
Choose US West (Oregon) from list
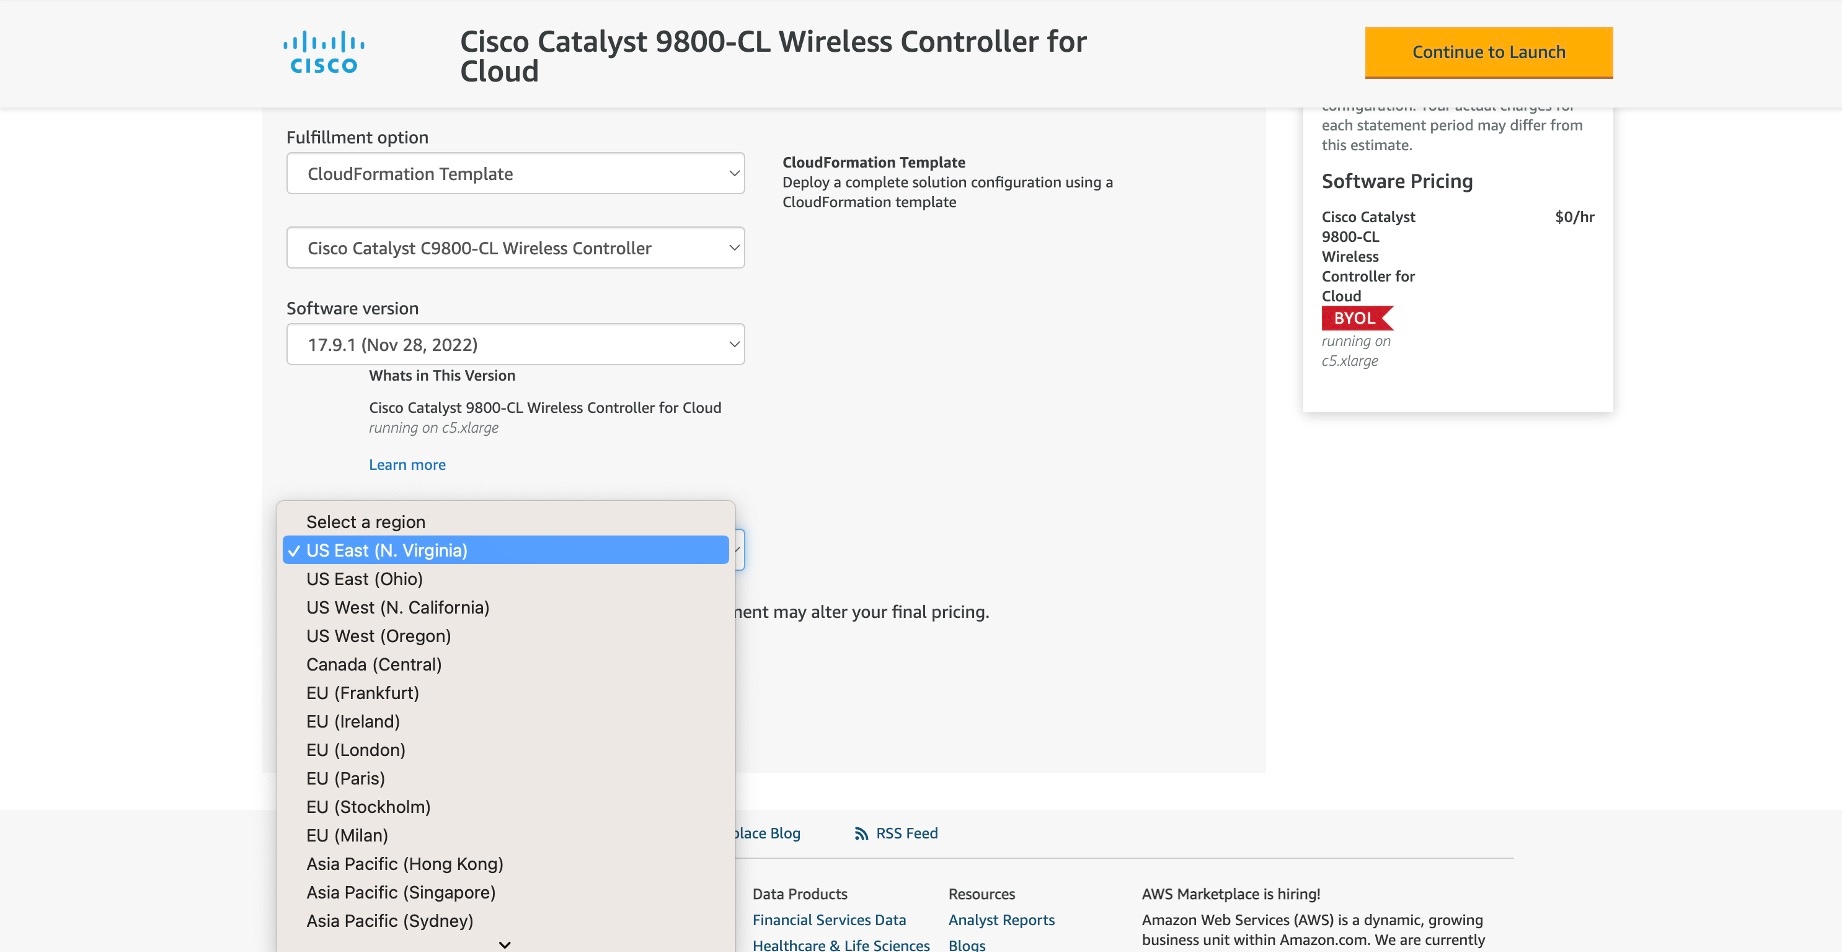(379, 636)
